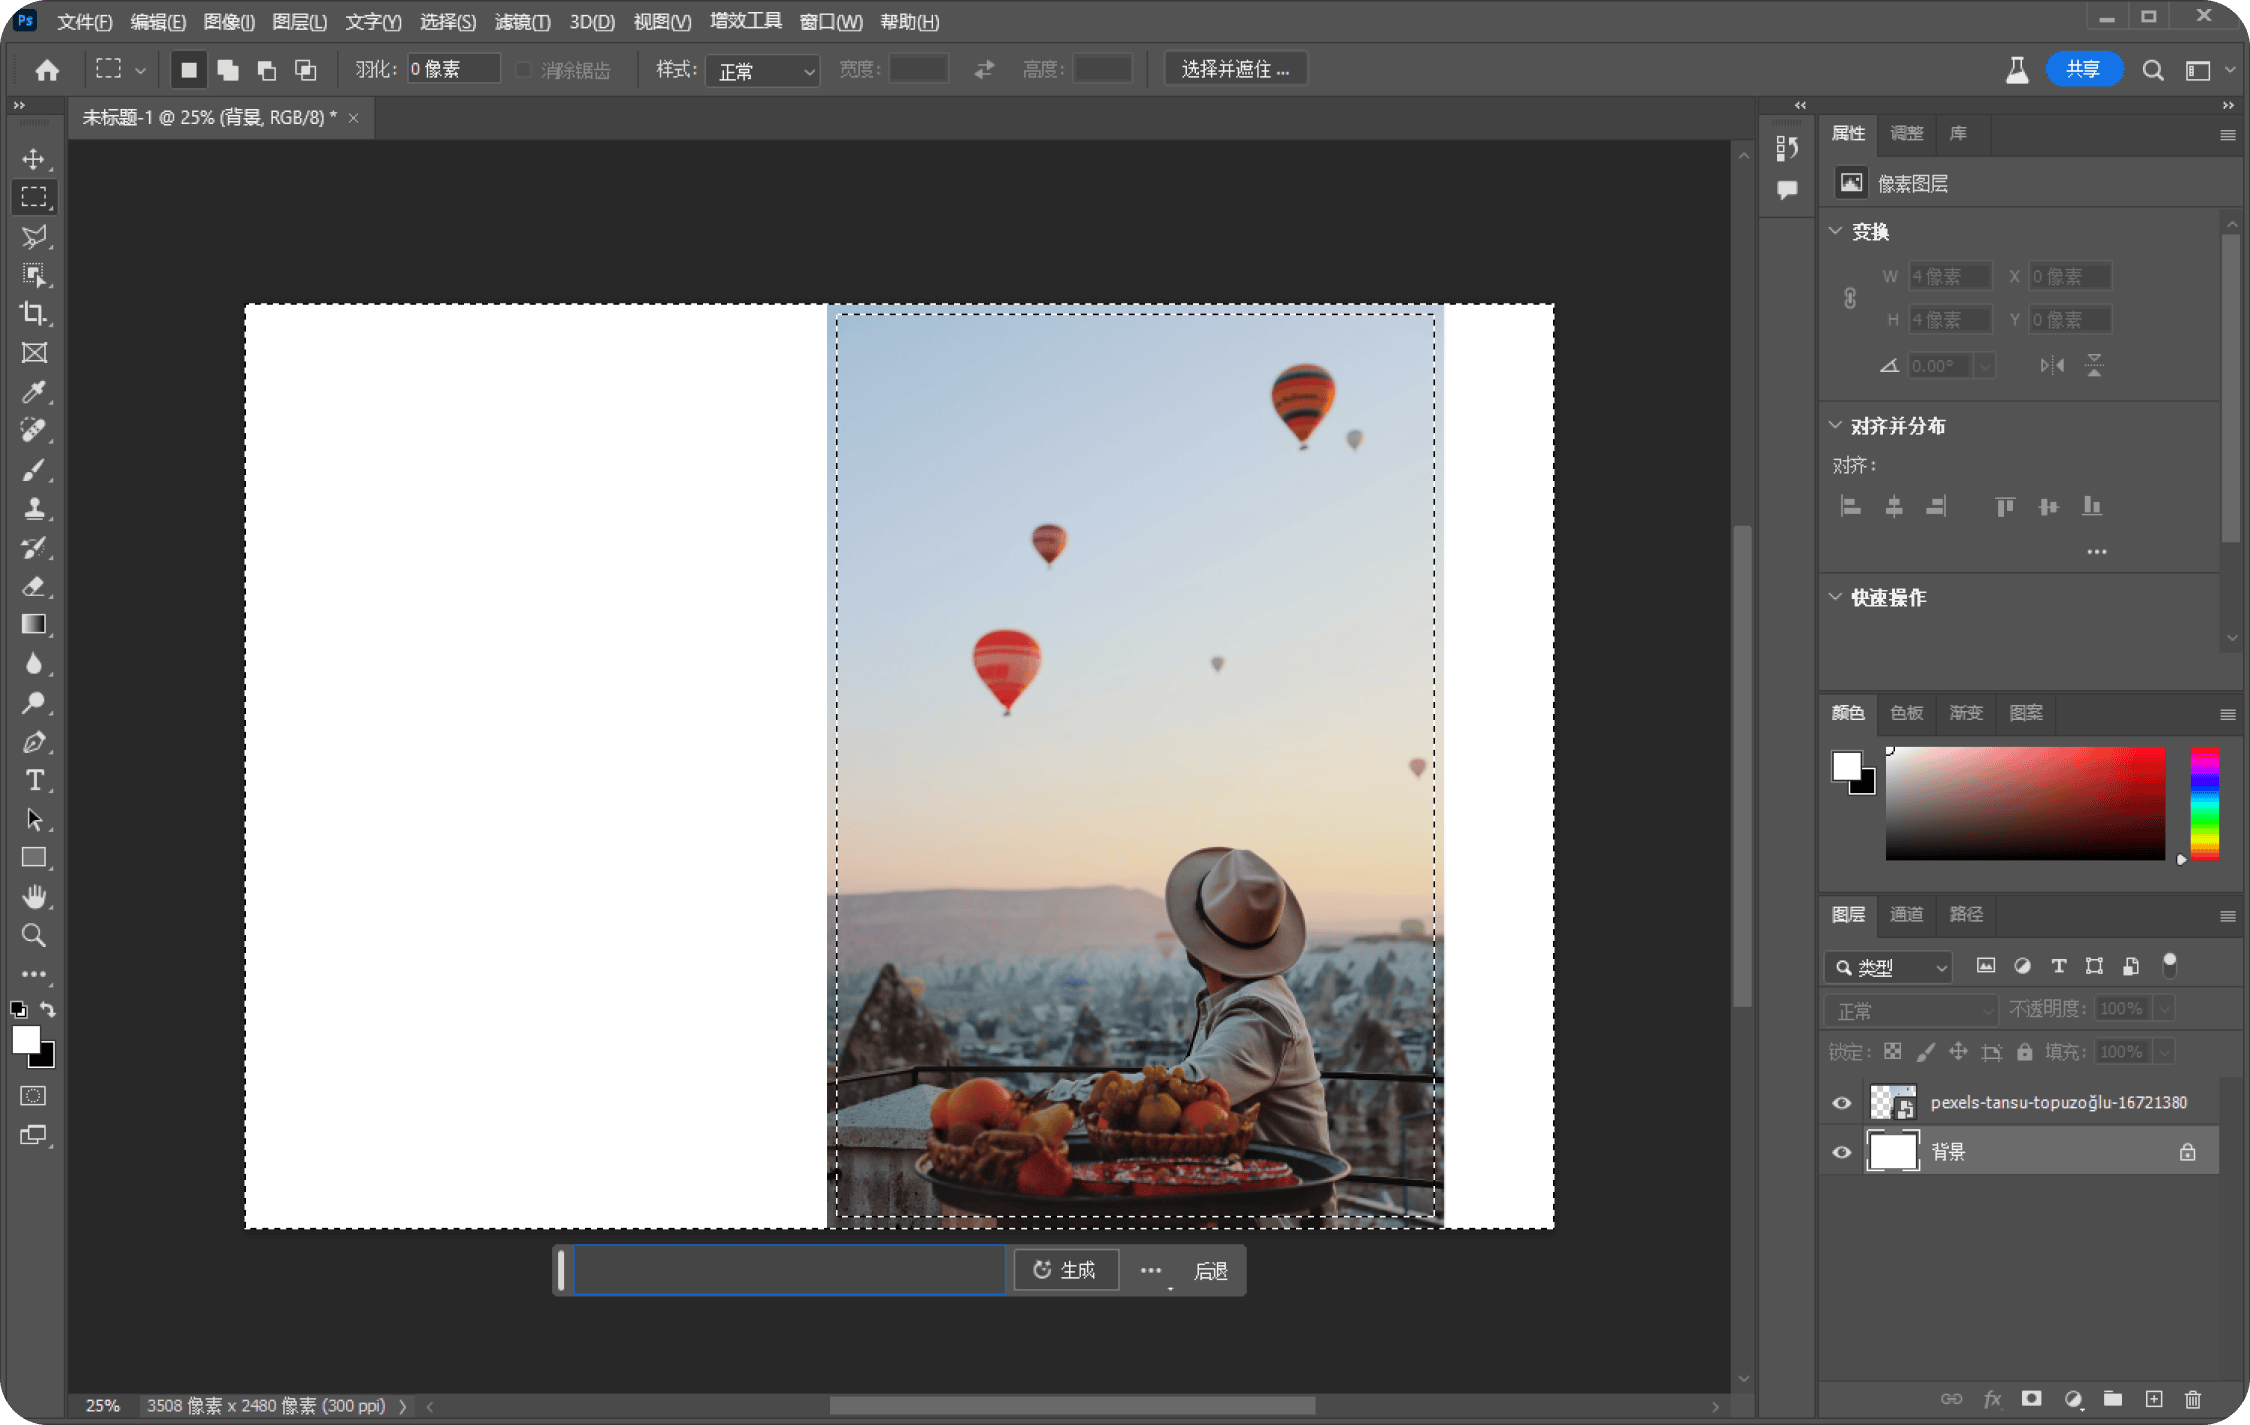The height and width of the screenshot is (1425, 2250).
Task: Click the 共享 share button
Action: (2083, 69)
